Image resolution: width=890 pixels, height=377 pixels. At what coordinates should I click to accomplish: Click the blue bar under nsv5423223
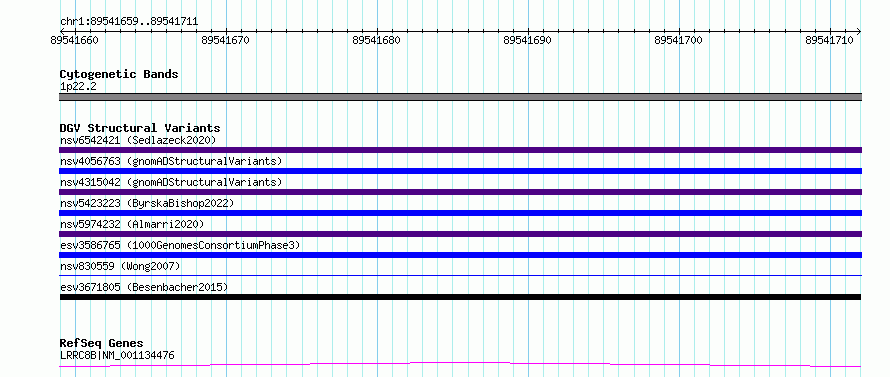460,213
